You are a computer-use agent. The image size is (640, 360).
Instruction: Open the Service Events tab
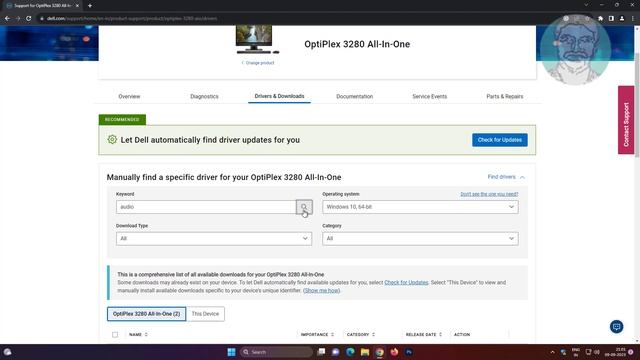(429, 97)
